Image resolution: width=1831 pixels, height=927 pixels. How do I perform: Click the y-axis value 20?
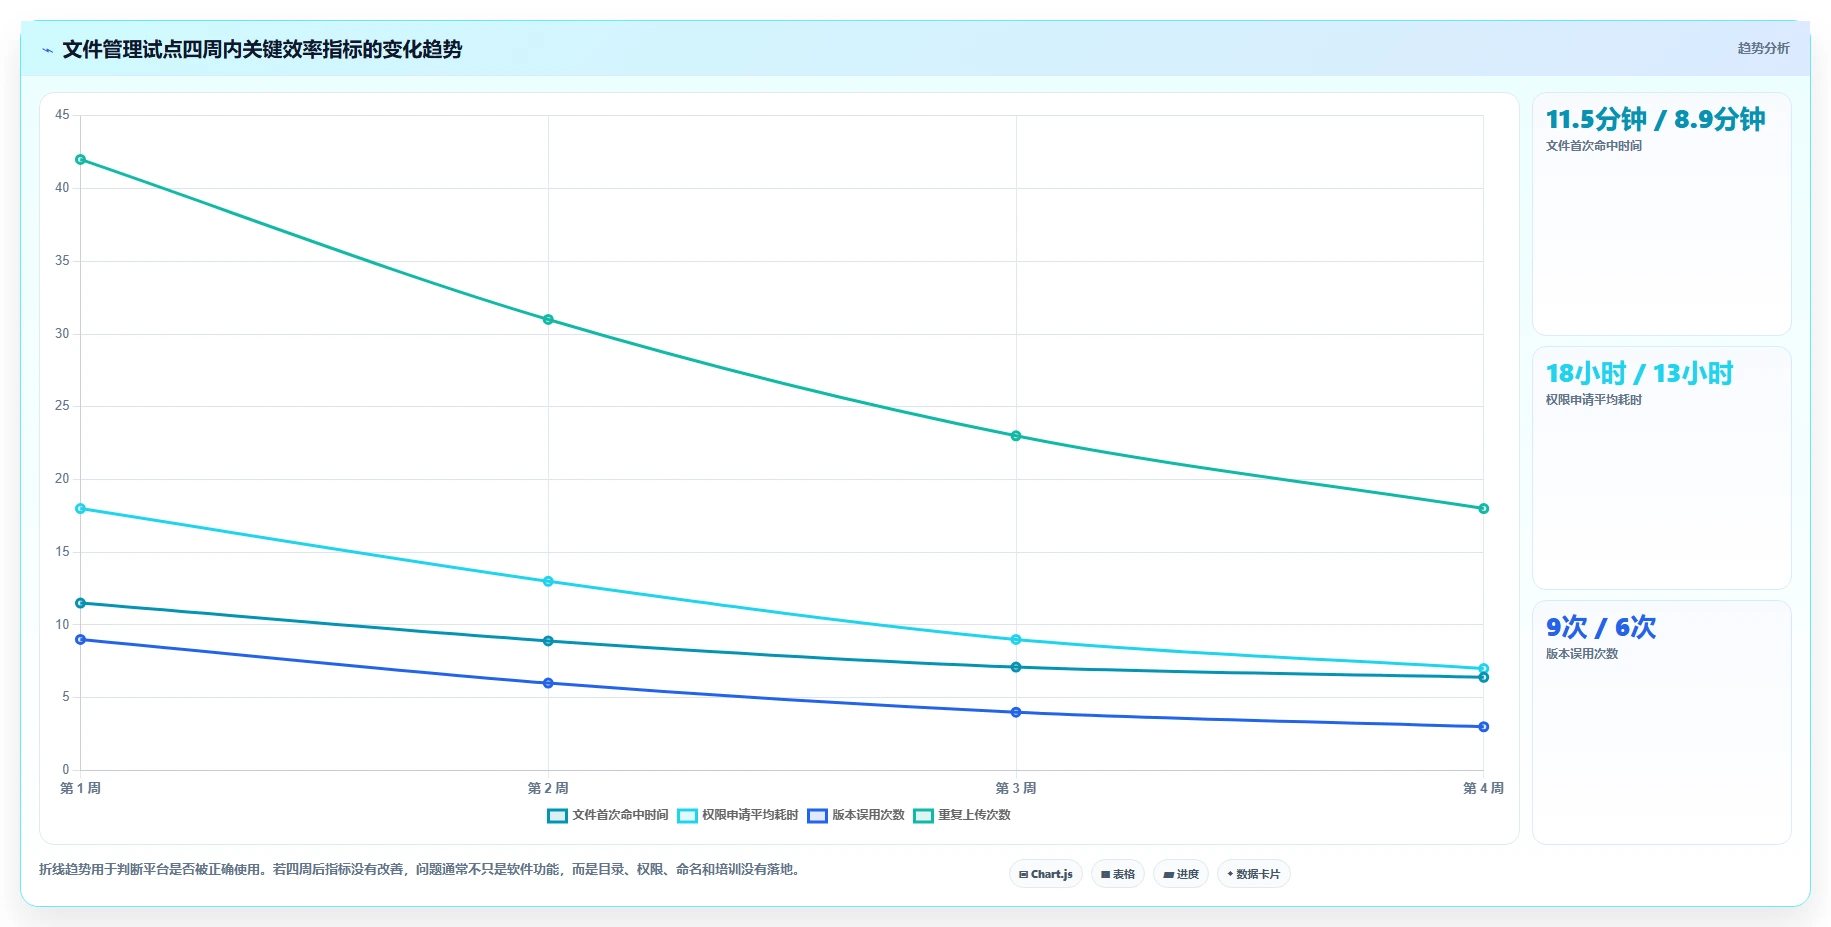point(62,479)
